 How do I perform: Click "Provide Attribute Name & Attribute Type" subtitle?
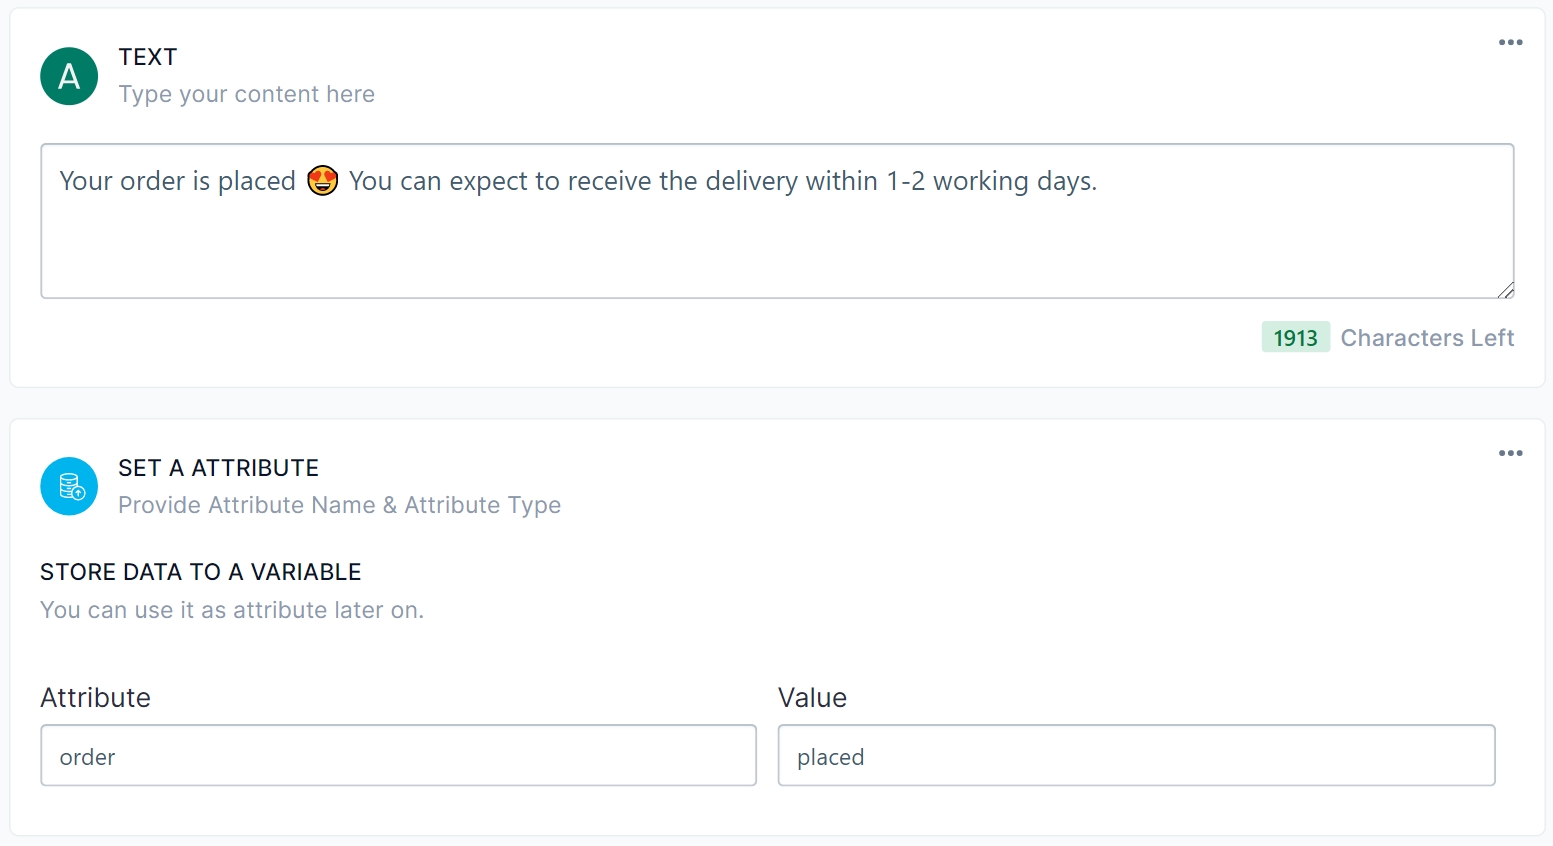tap(339, 505)
